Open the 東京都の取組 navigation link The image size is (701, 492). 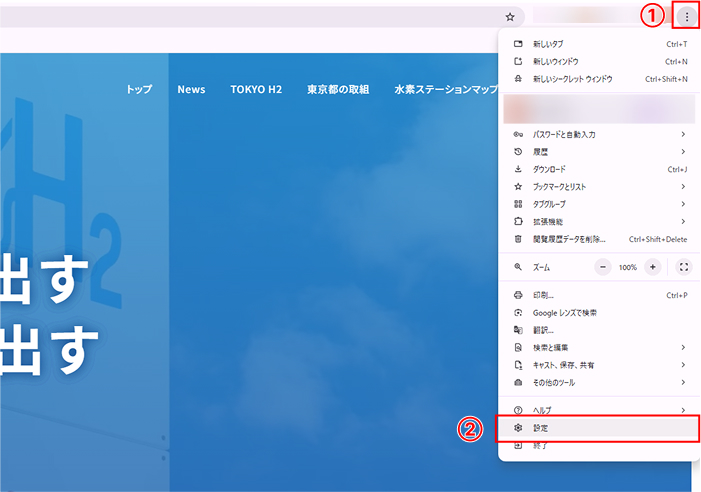(x=338, y=89)
